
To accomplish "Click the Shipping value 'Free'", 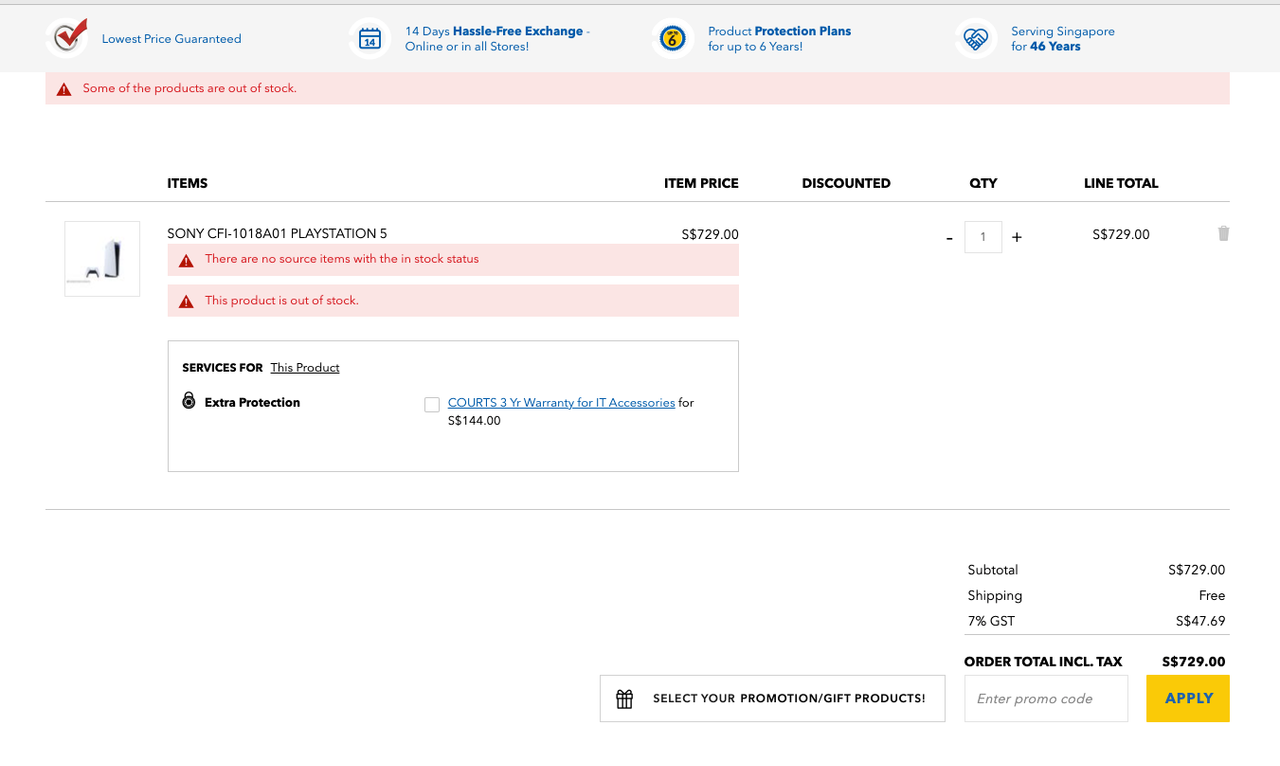I will 1212,596.
